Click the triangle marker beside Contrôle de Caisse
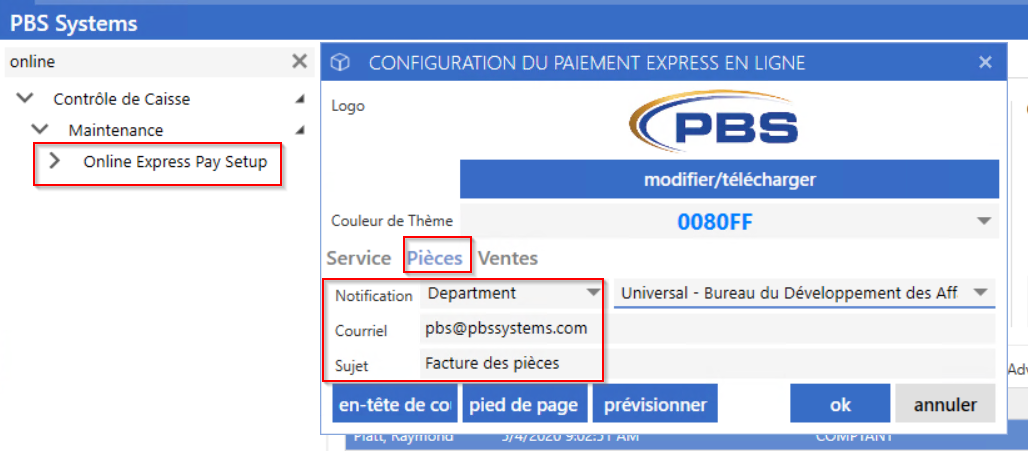Viewport: 1028px width, 451px height. tap(300, 100)
